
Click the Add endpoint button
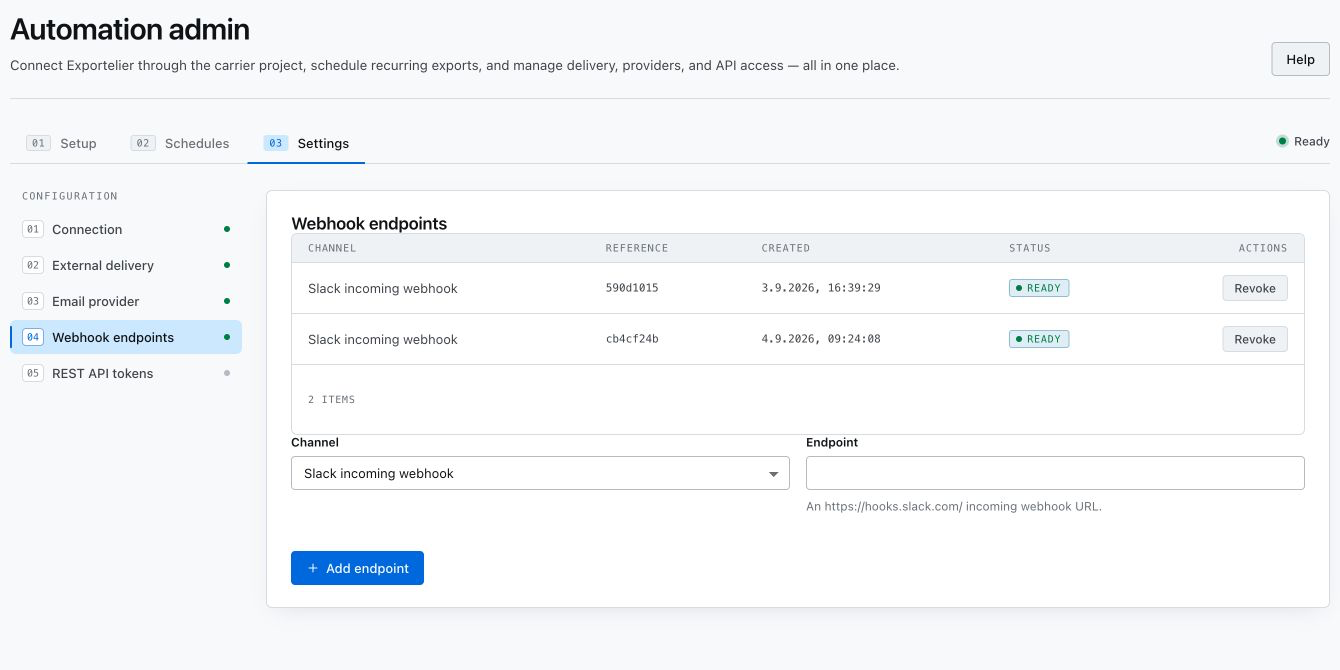(357, 568)
